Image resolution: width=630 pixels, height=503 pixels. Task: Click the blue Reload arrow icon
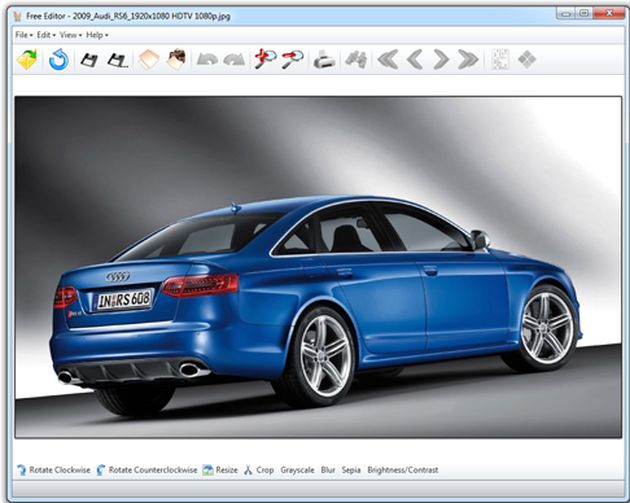click(59, 59)
